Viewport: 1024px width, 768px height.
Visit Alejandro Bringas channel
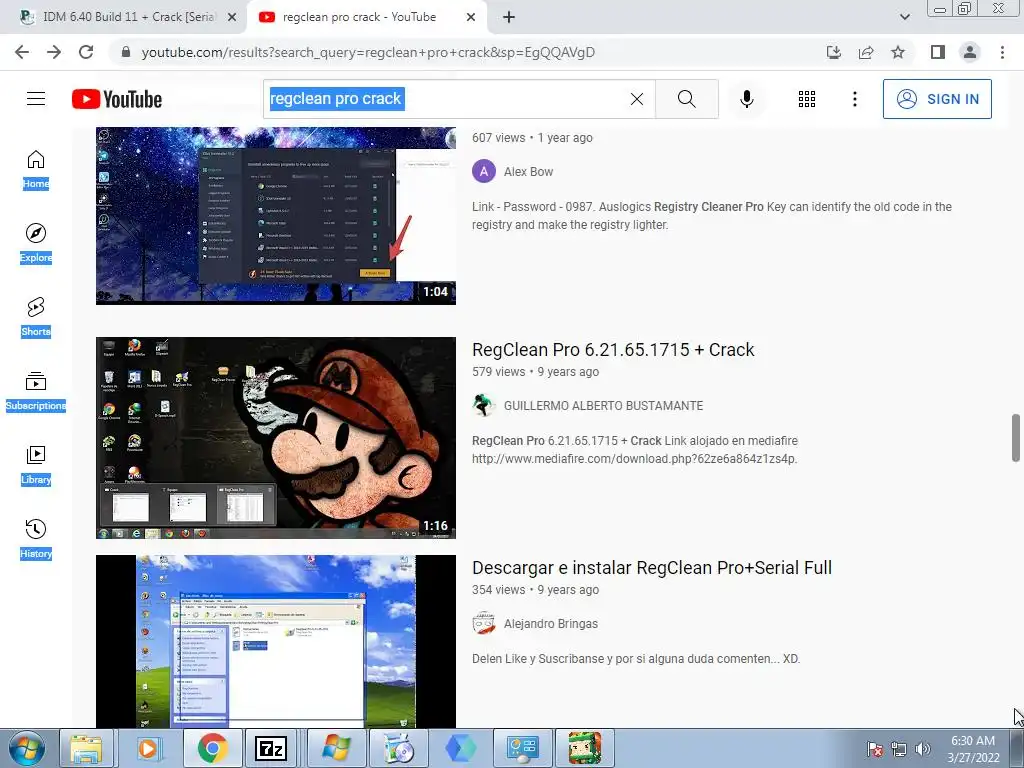point(551,624)
